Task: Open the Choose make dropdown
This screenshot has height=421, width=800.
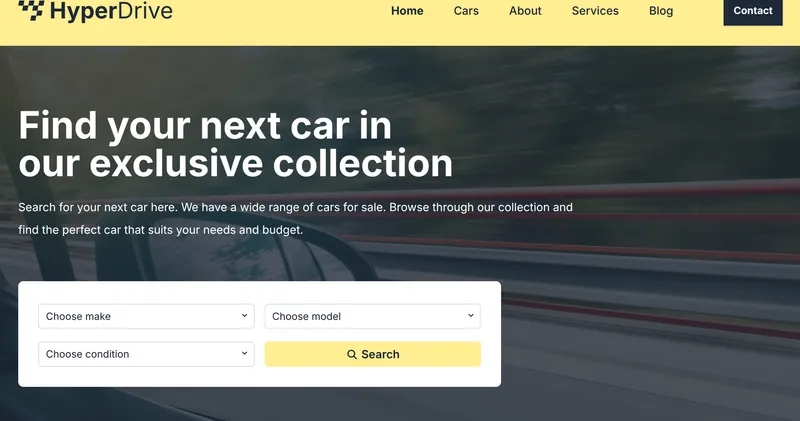Action: tap(146, 316)
